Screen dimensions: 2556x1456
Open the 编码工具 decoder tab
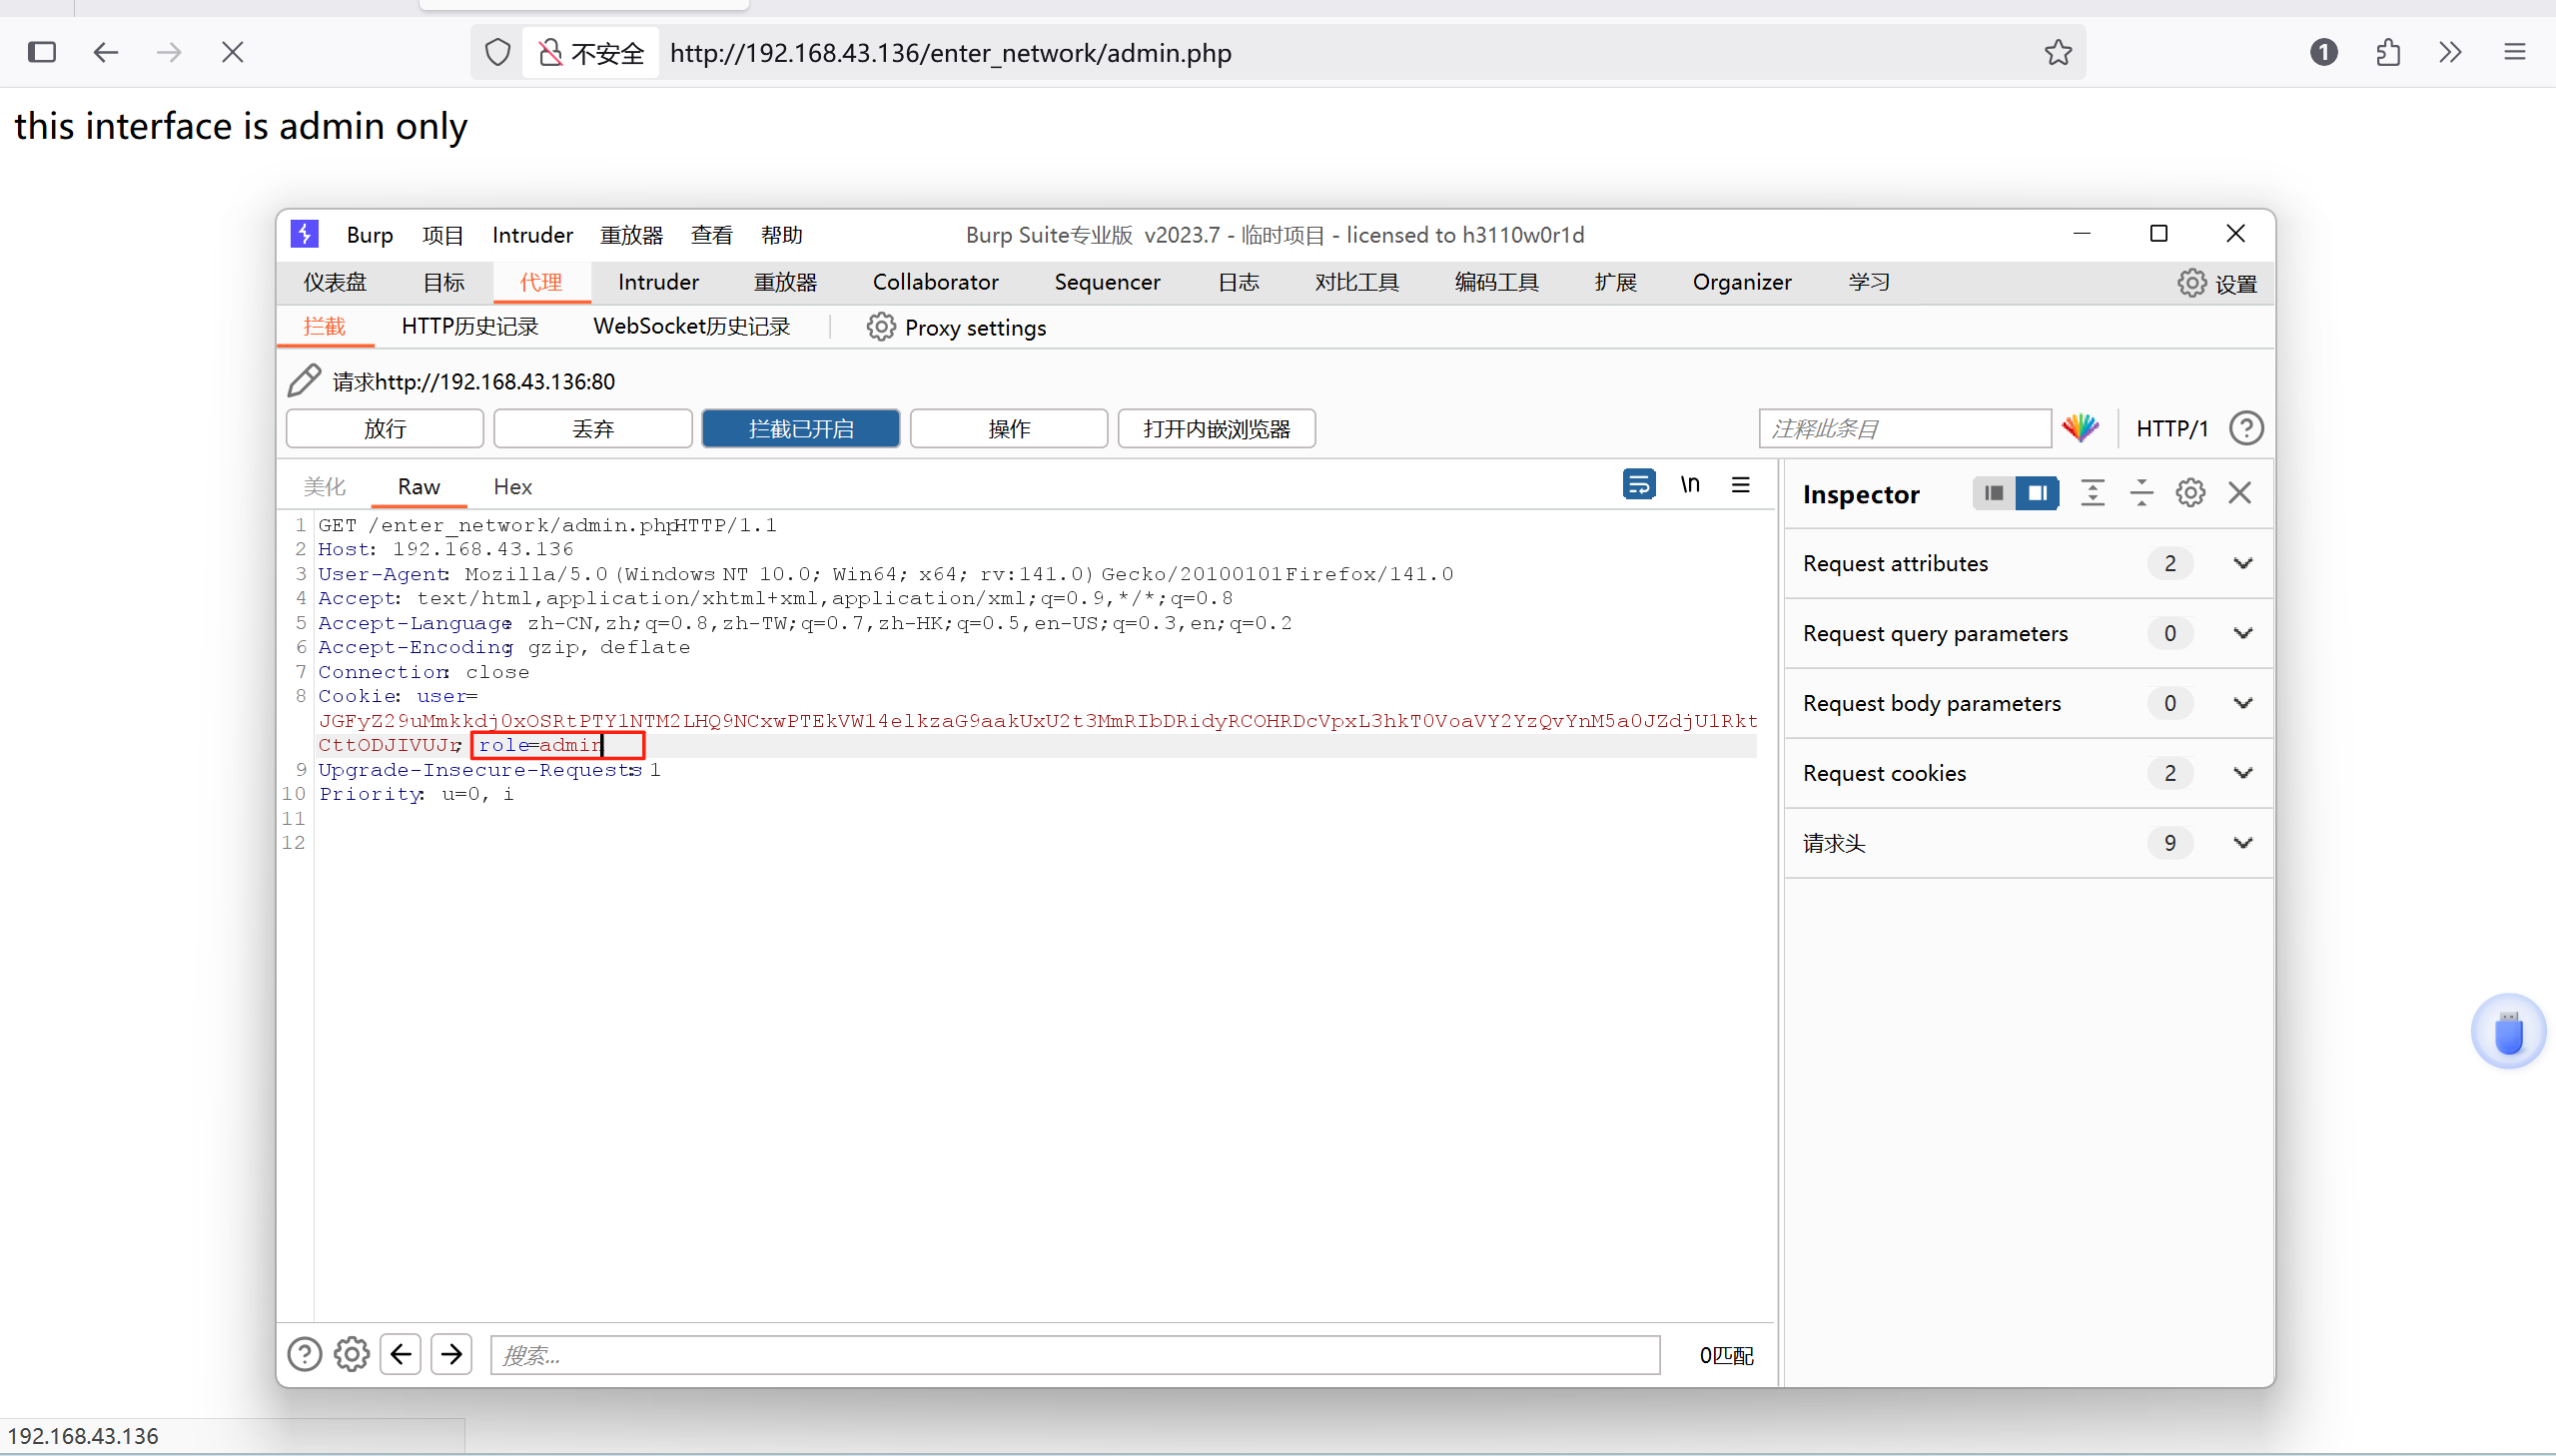tap(1496, 282)
